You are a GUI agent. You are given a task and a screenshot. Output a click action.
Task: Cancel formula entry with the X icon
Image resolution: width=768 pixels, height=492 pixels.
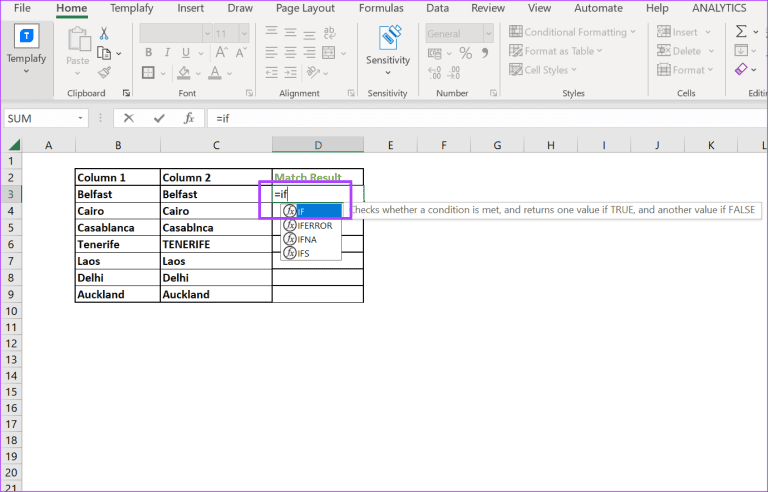pos(129,118)
